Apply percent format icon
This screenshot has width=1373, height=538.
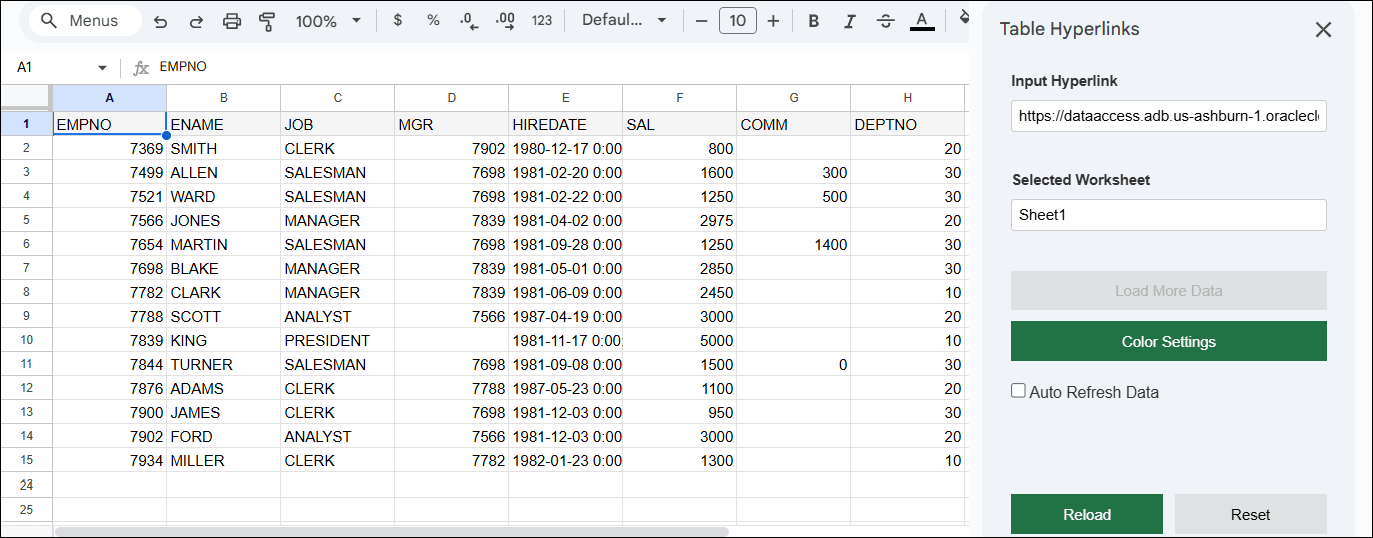point(433,21)
